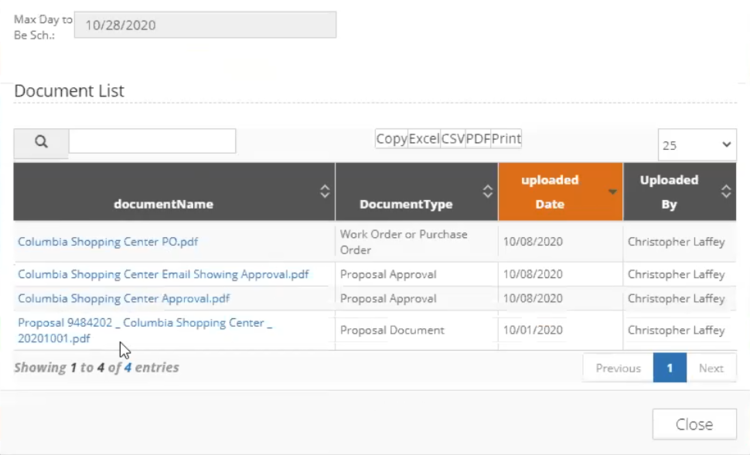
Task: Click the Document List heading
Action: 69,90
